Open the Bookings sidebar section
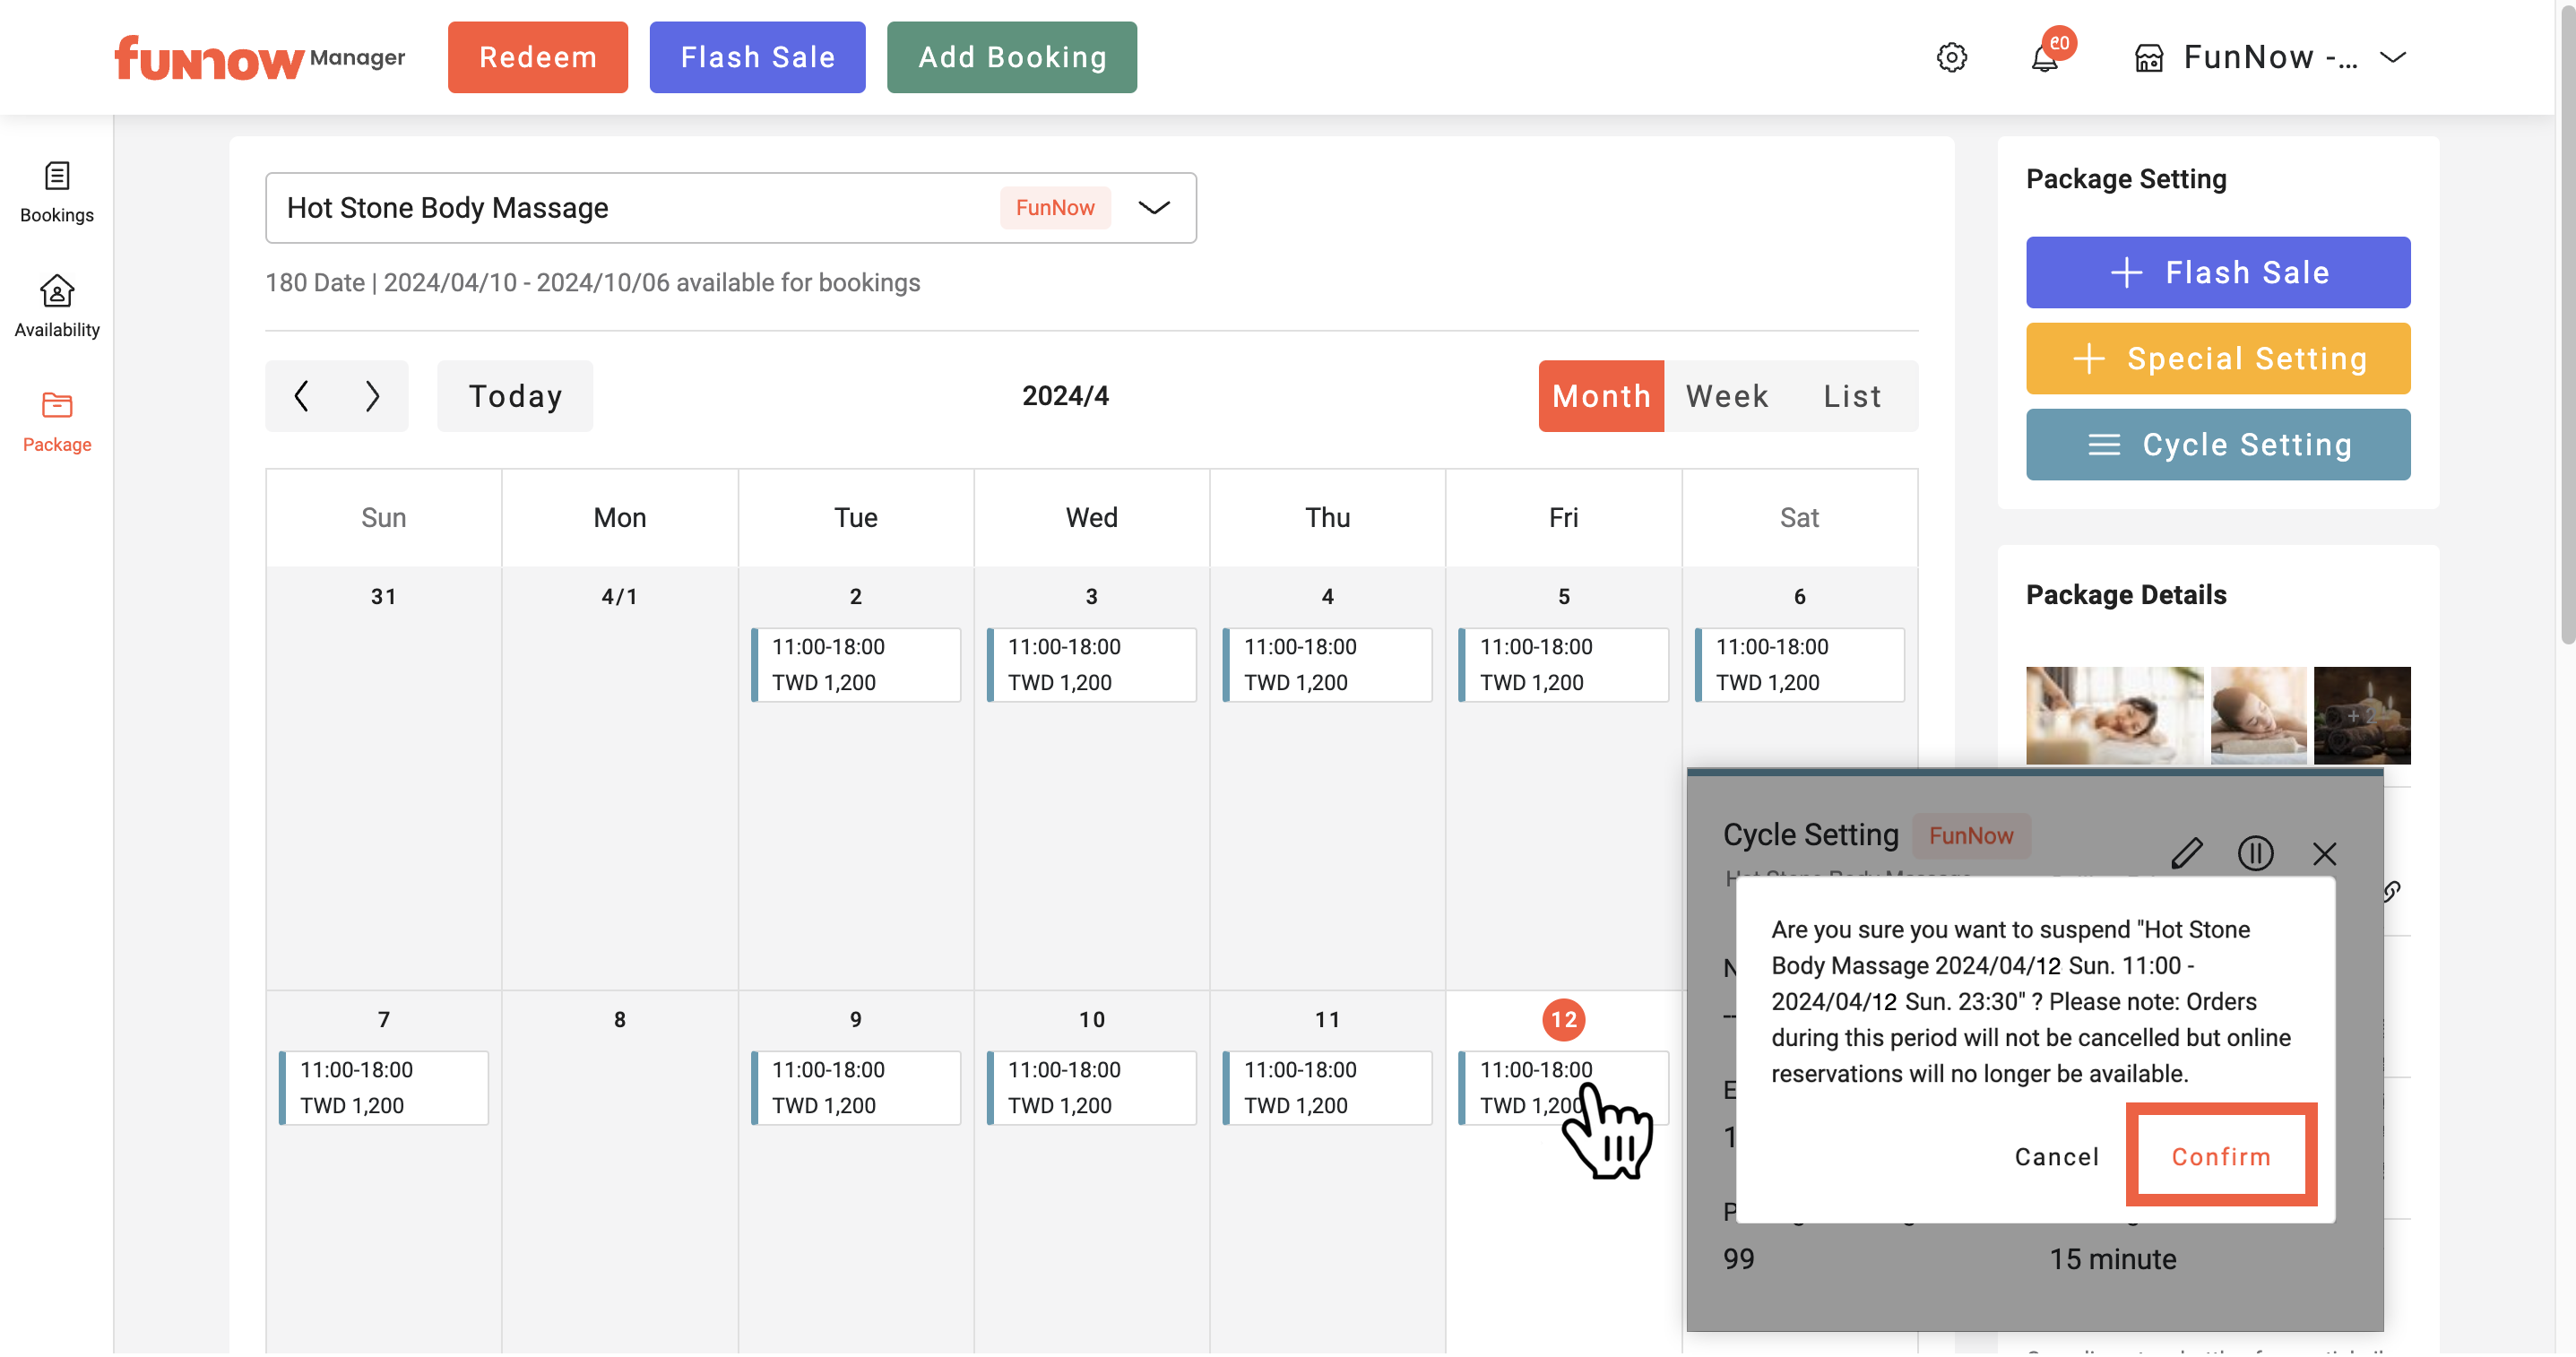The width and height of the screenshot is (2576, 1357). coord(57,193)
